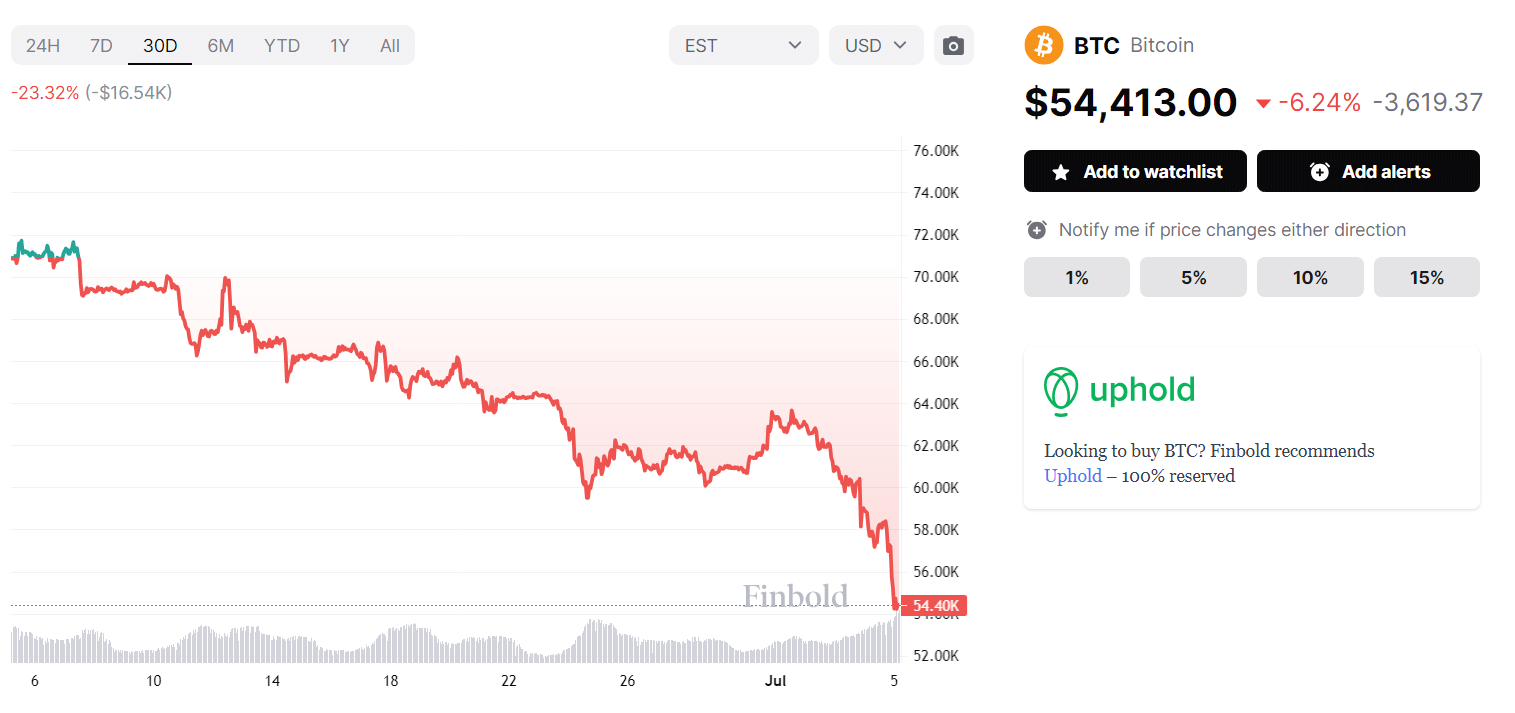The width and height of the screenshot is (1515, 713).
Task: Click the plus notification icon next to Notify me
Action: pos(1035,229)
